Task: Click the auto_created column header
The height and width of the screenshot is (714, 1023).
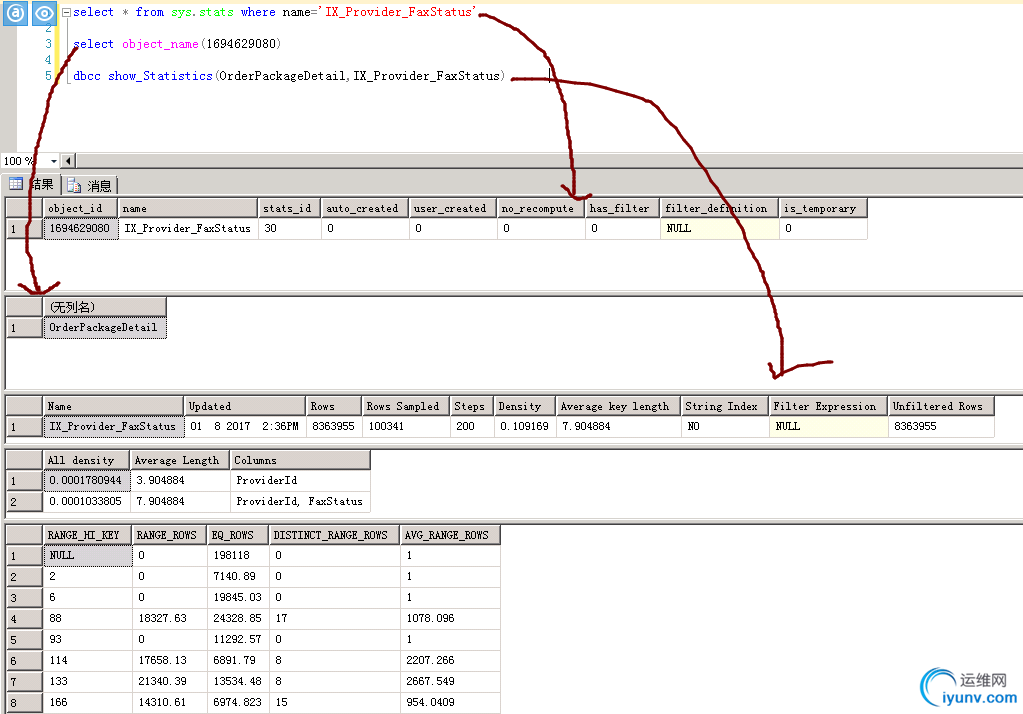Action: coord(364,208)
